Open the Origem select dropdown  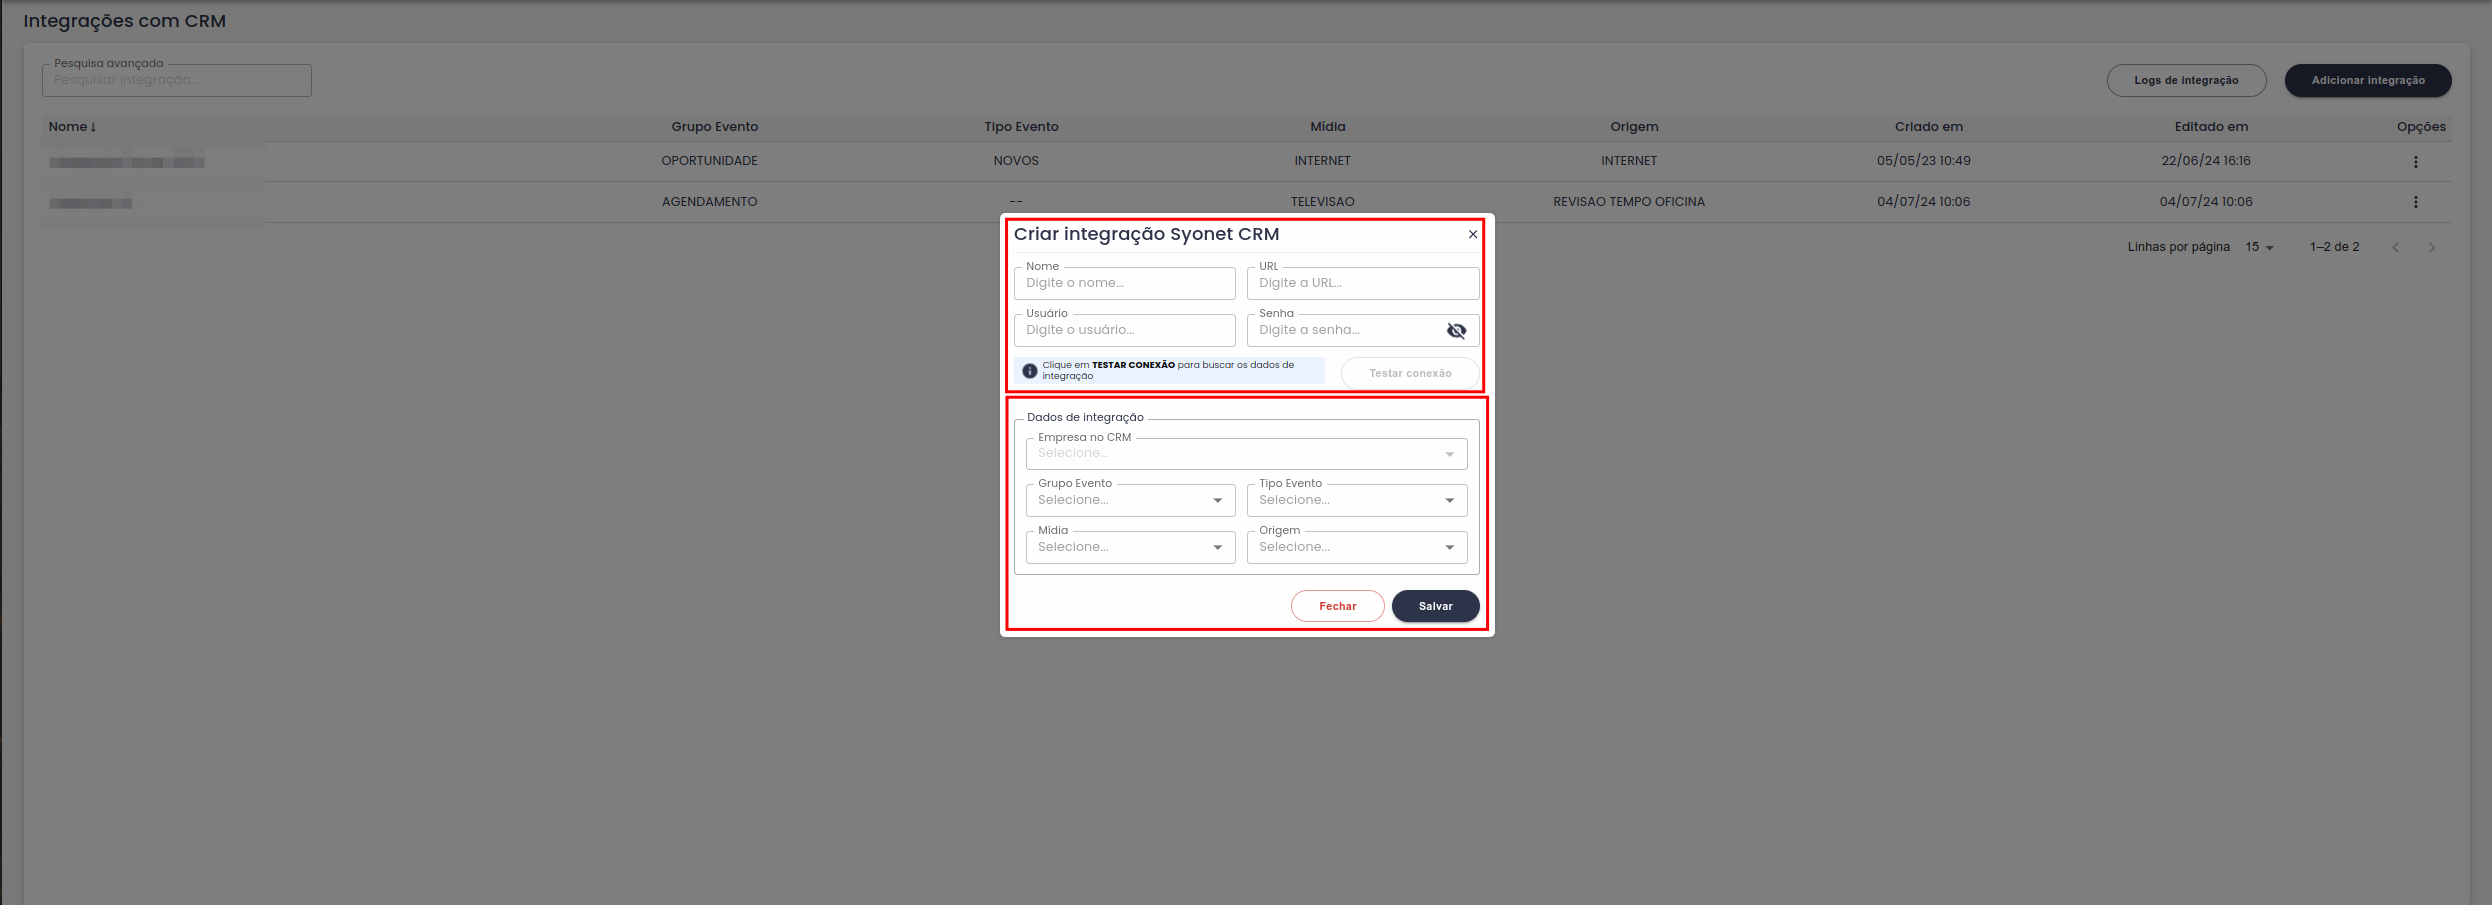tap(1357, 547)
